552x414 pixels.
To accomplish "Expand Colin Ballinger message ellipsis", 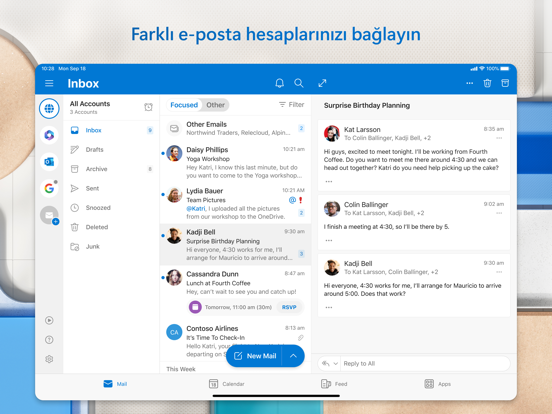I will [x=329, y=240].
